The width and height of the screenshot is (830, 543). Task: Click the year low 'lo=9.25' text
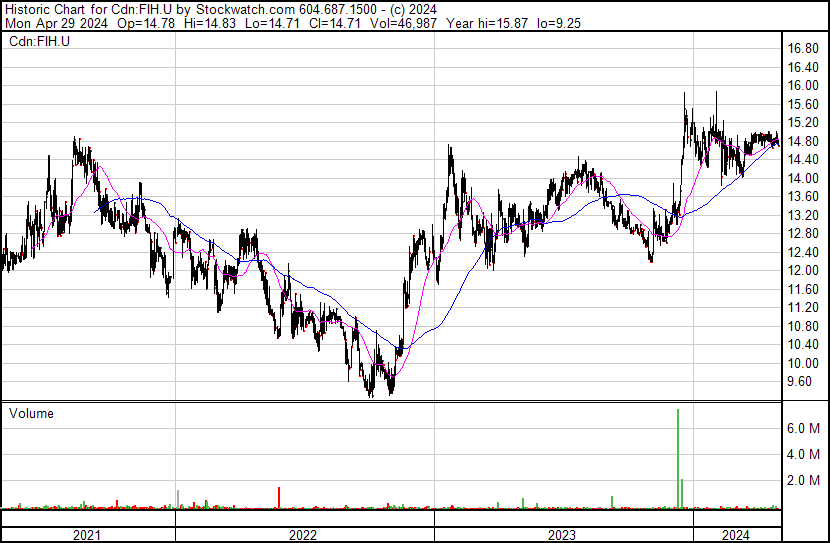[x=558, y=23]
